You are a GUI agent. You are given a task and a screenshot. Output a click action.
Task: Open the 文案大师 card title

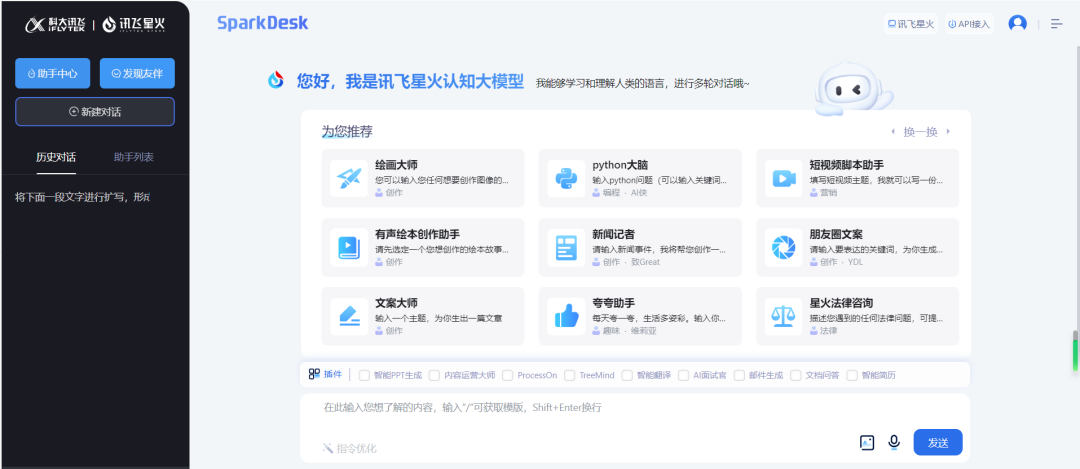coord(396,303)
